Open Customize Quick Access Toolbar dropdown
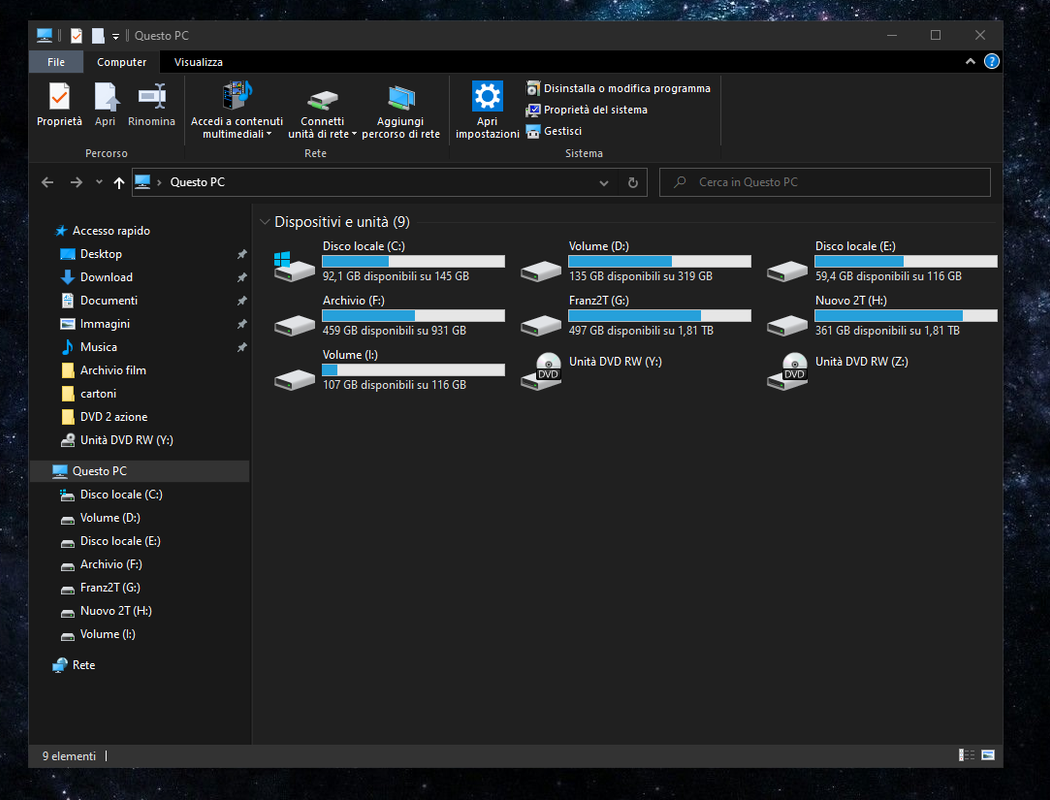Screen dimensions: 1050x800 tap(115, 36)
